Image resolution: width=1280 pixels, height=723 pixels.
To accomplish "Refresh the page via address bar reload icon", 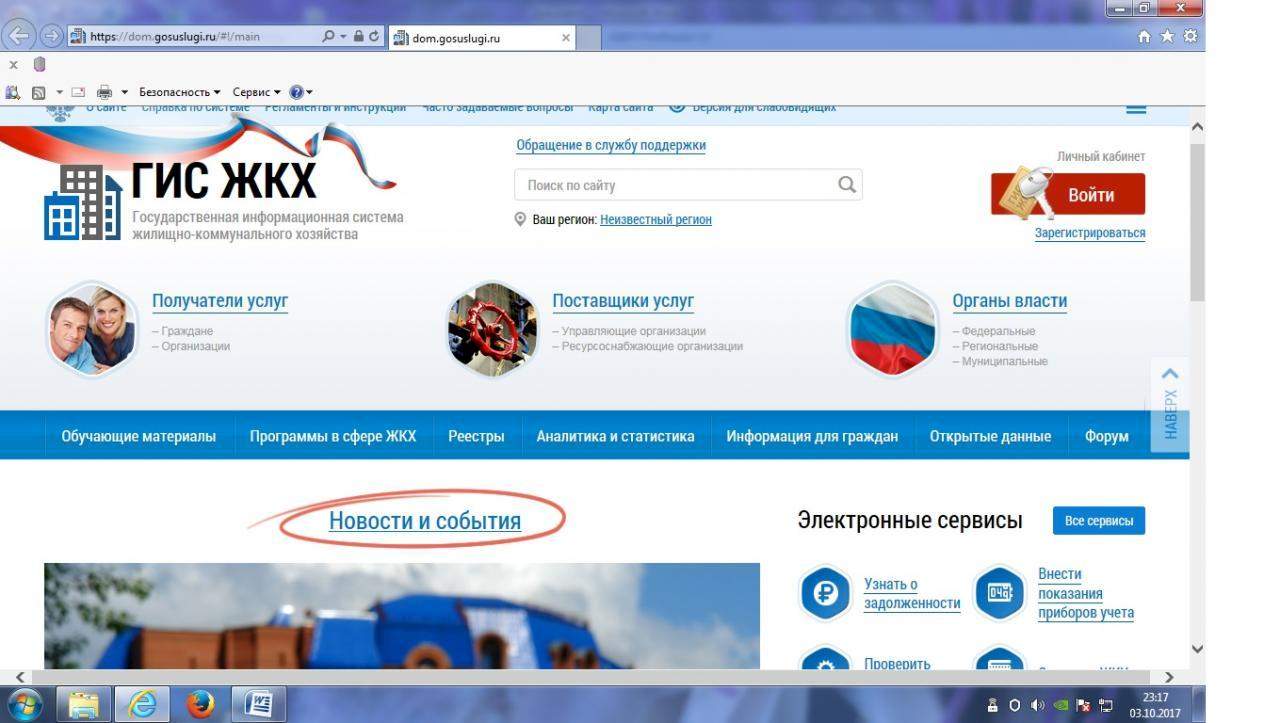I will click(375, 36).
